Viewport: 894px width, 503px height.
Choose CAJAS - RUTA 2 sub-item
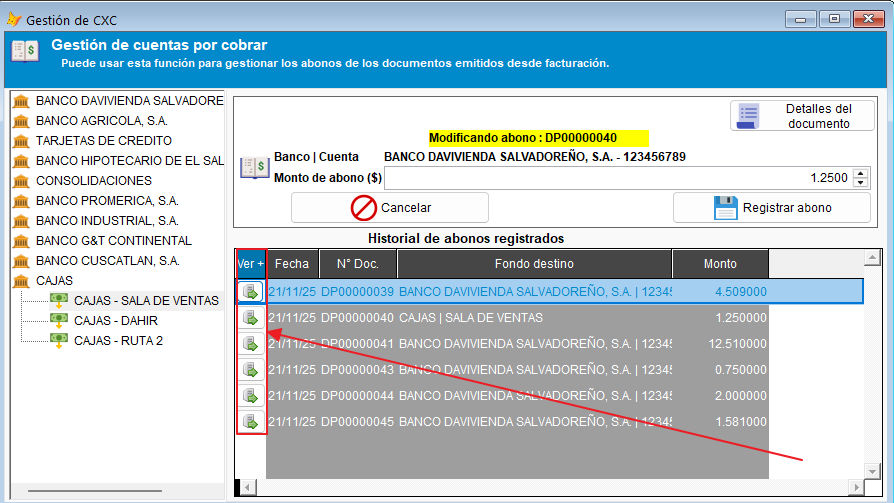click(118, 340)
